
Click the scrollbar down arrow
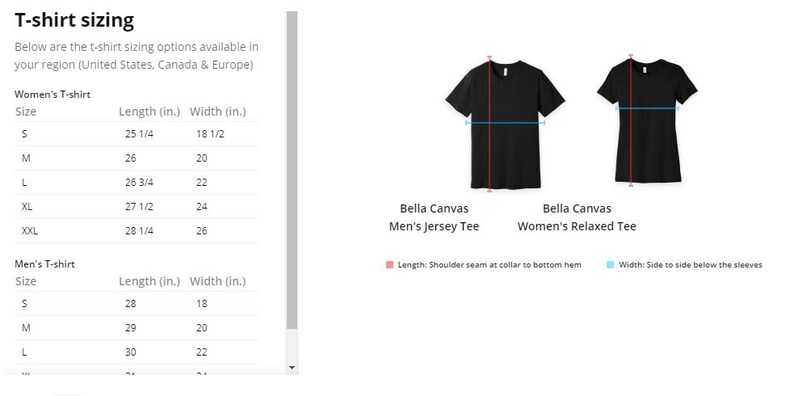click(292, 368)
